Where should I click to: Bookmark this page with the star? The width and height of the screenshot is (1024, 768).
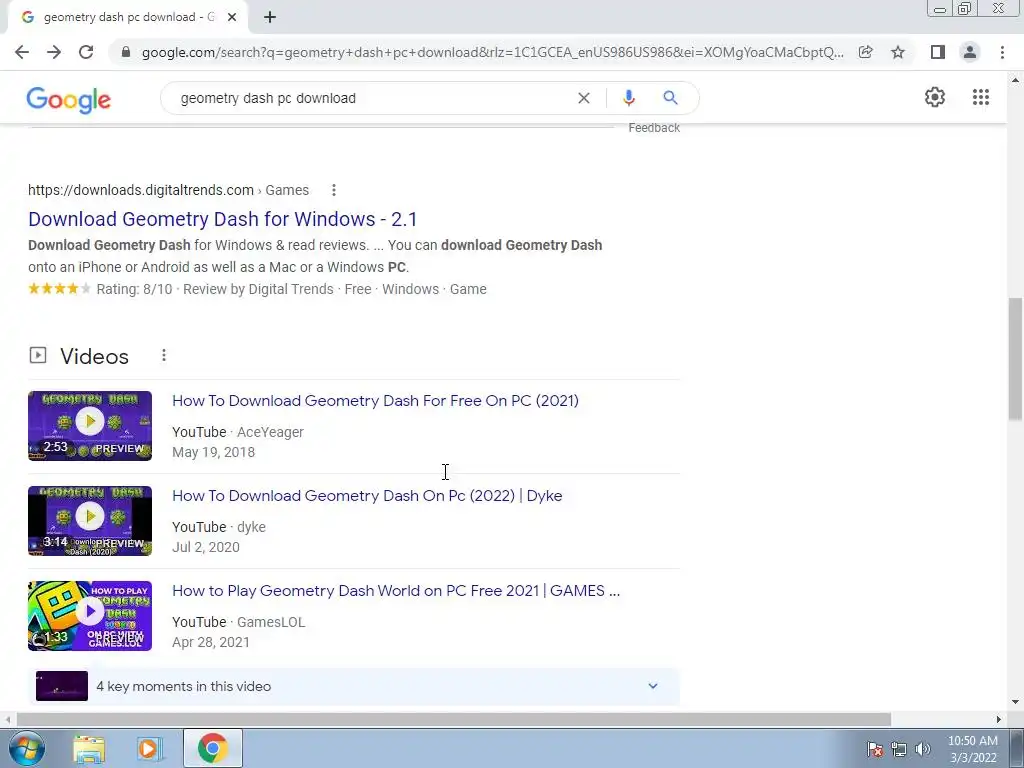click(898, 52)
